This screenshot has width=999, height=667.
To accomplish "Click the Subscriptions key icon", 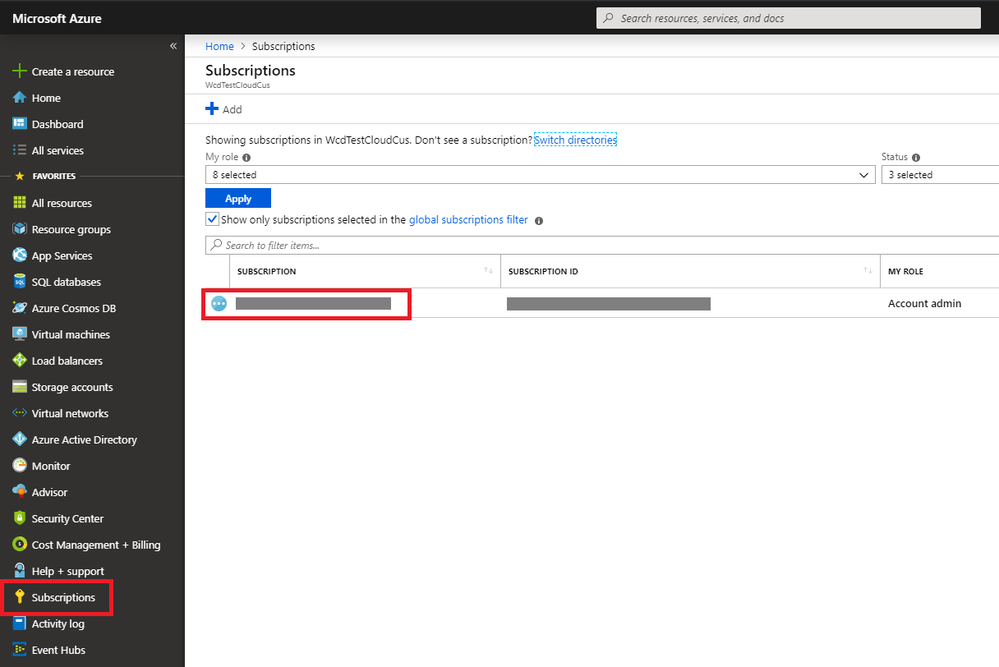I will (x=20, y=597).
